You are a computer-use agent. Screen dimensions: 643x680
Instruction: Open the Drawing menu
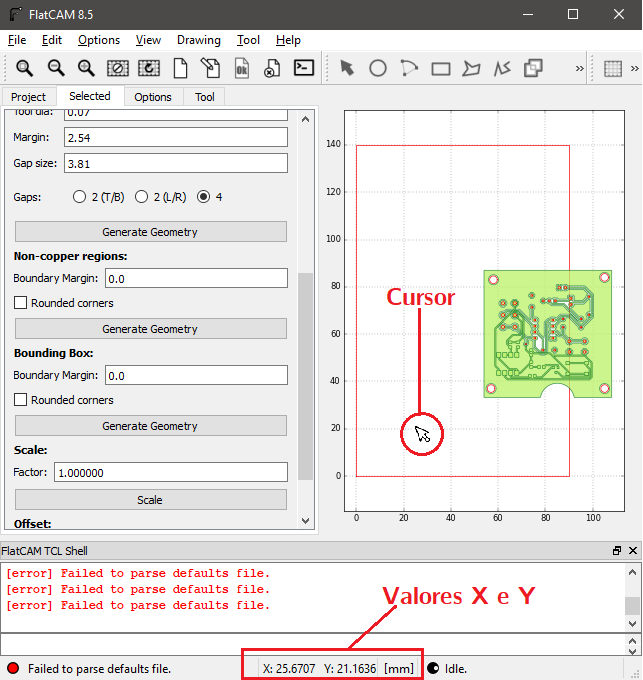click(199, 40)
